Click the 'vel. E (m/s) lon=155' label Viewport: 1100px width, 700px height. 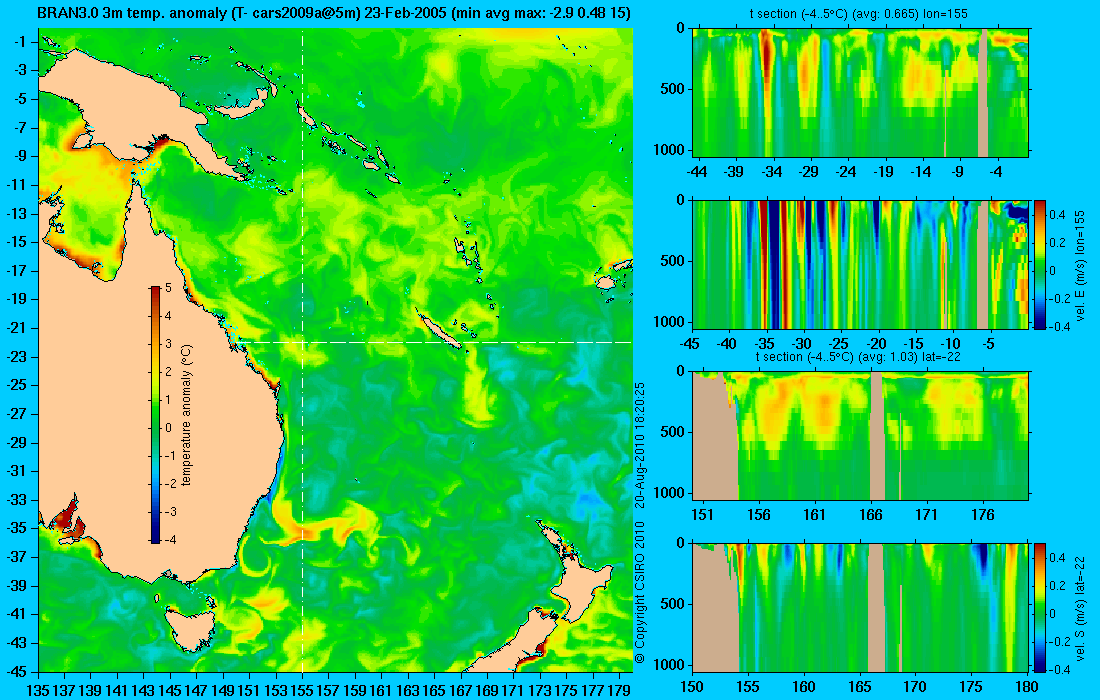1080,266
